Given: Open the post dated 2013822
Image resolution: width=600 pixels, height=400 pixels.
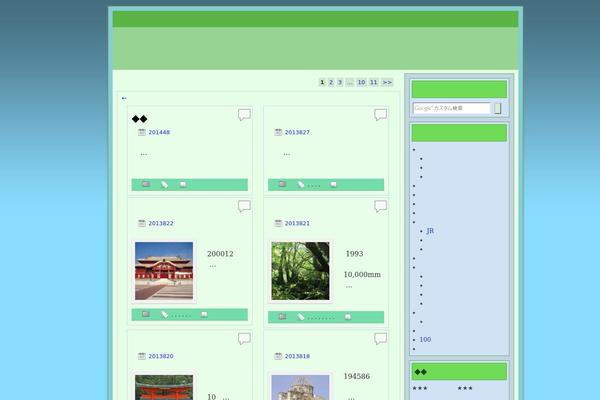Looking at the screenshot, I should 161,223.
